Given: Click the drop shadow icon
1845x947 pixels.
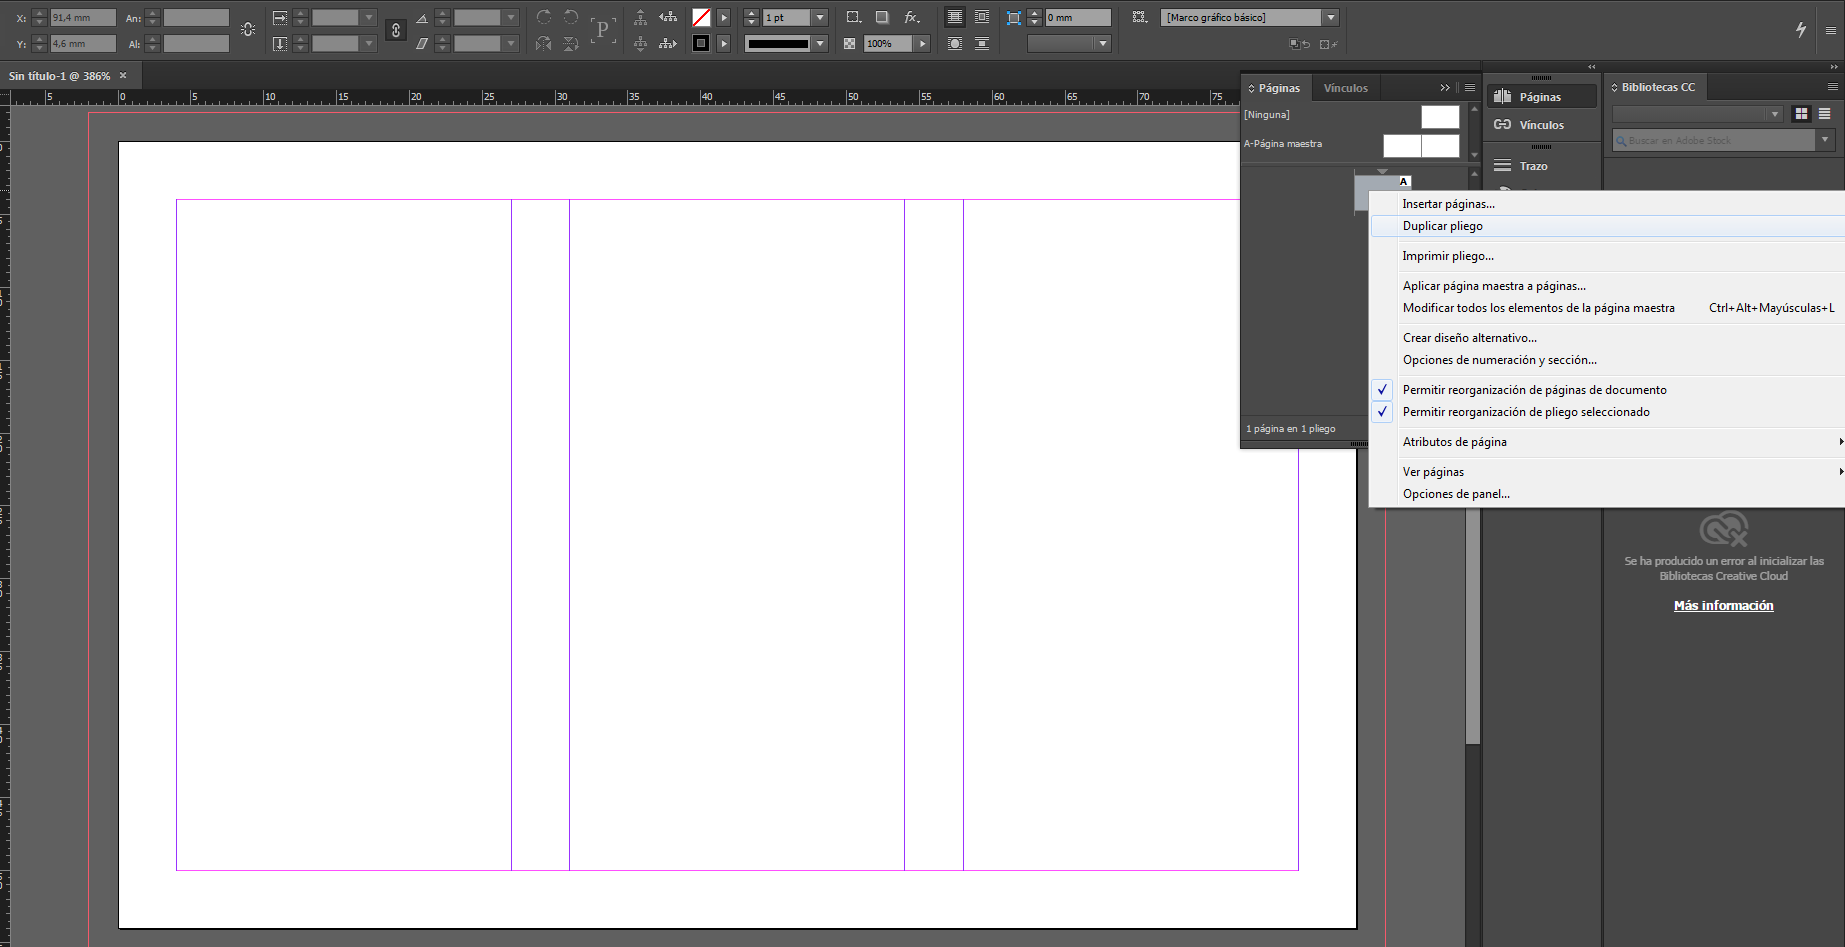Looking at the screenshot, I should pyautogui.click(x=882, y=17).
